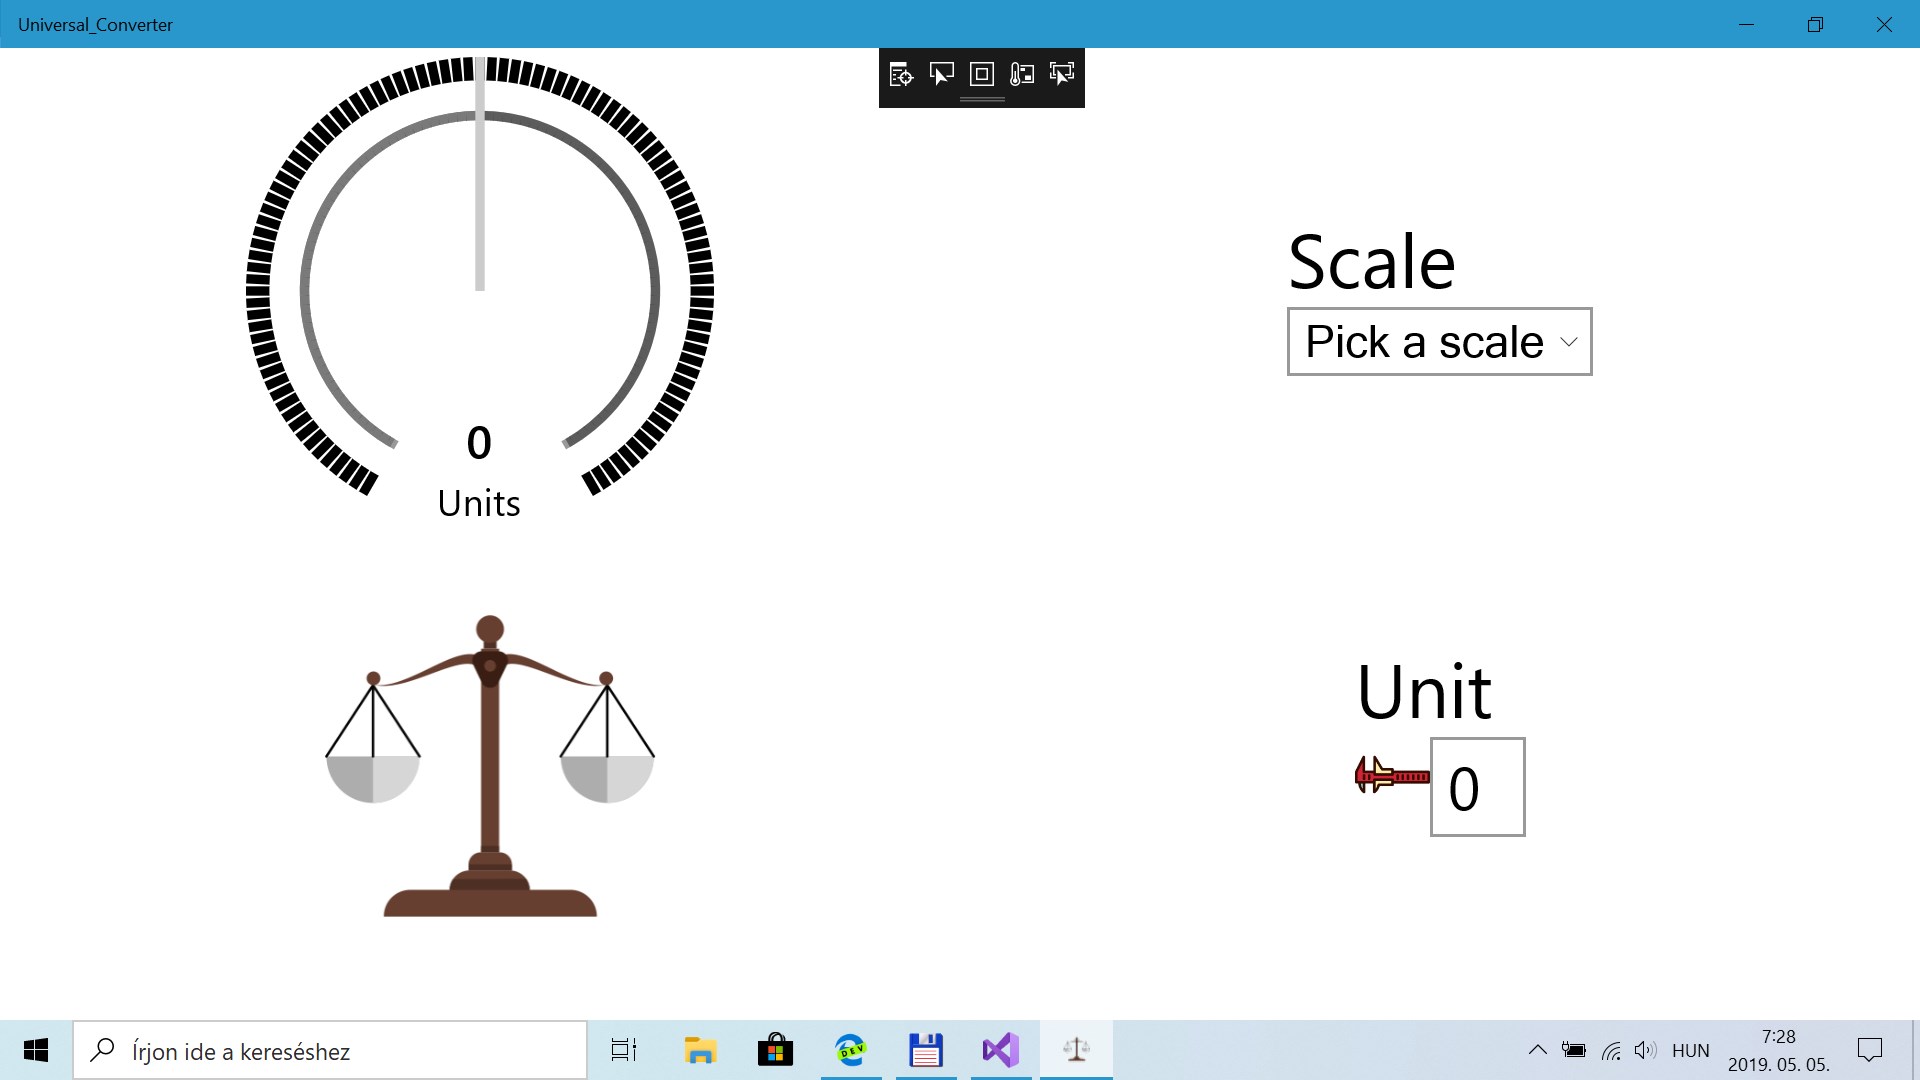Open the Pick a scale dropdown
Viewport: 1920px width, 1080px height.
click(1425, 342)
